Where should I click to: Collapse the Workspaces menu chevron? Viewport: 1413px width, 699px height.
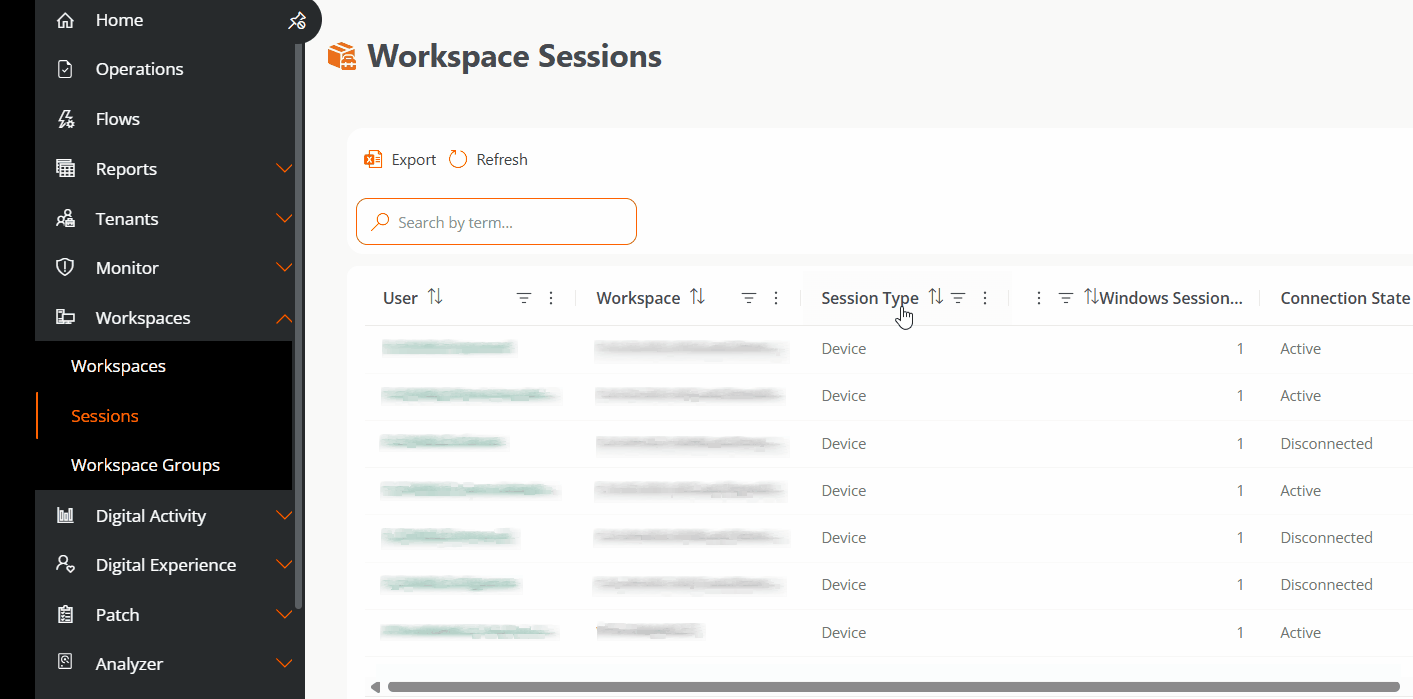[x=284, y=318]
